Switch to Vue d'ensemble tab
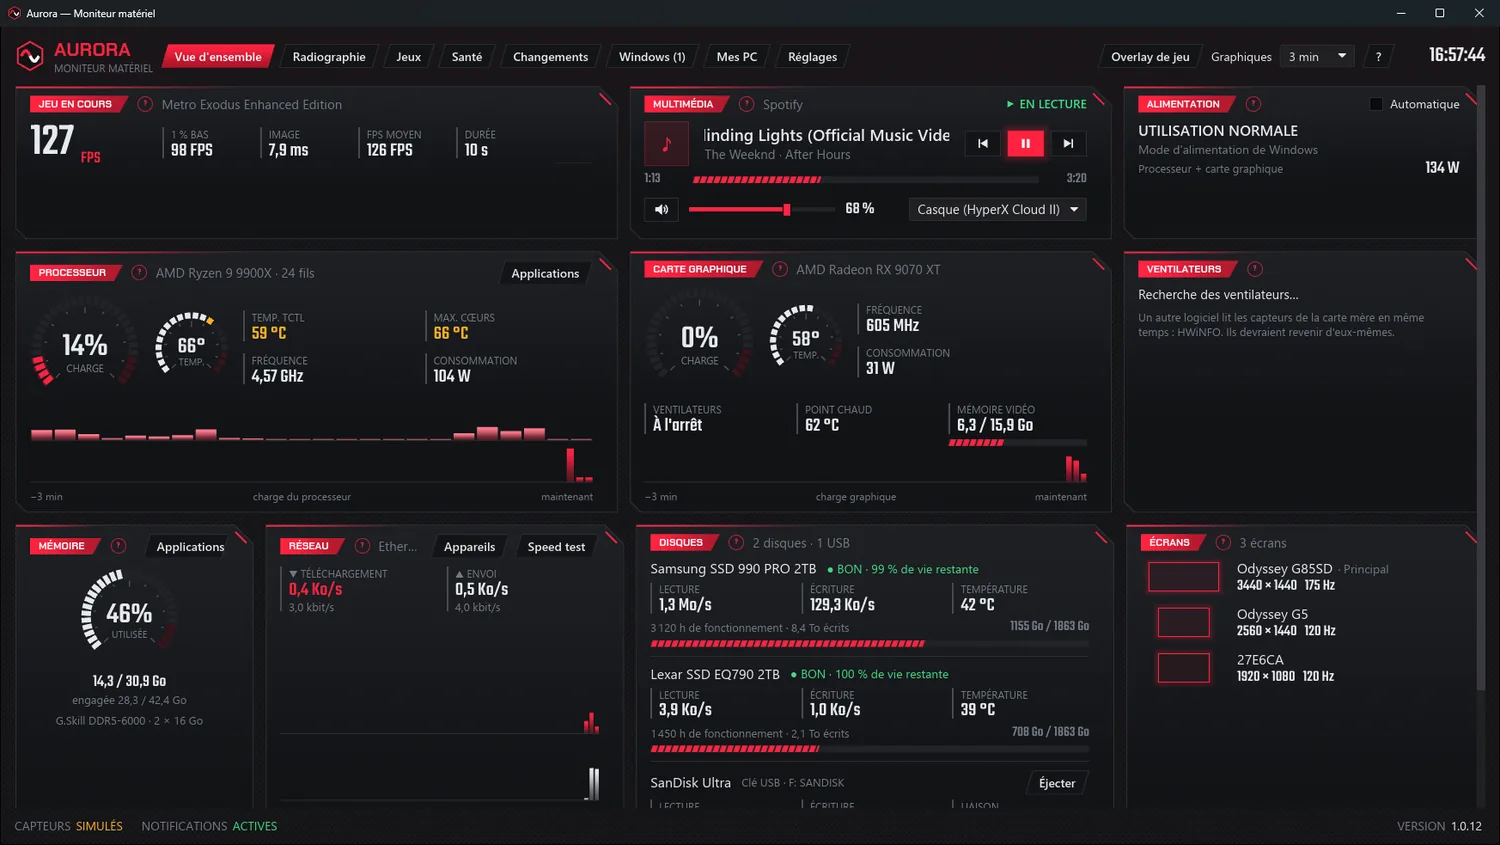Viewport: 1500px width, 845px height. tap(217, 57)
